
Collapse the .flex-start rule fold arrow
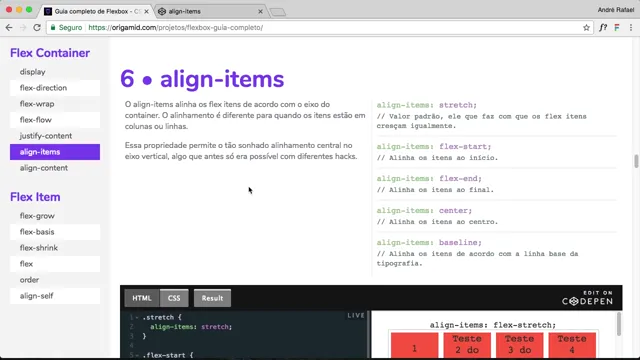click(x=137, y=355)
